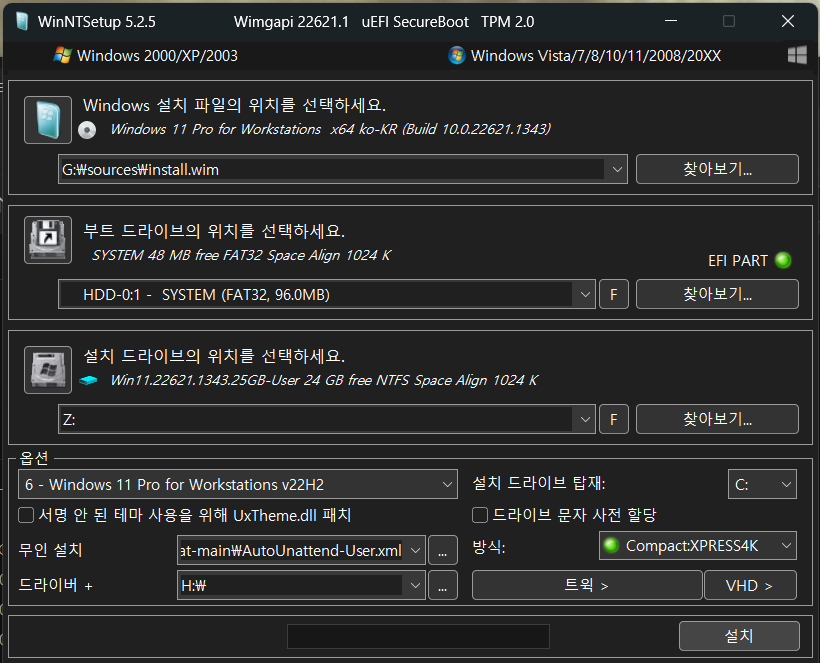Open the Z: install drive dropdown
The height and width of the screenshot is (663, 820).
[585, 419]
